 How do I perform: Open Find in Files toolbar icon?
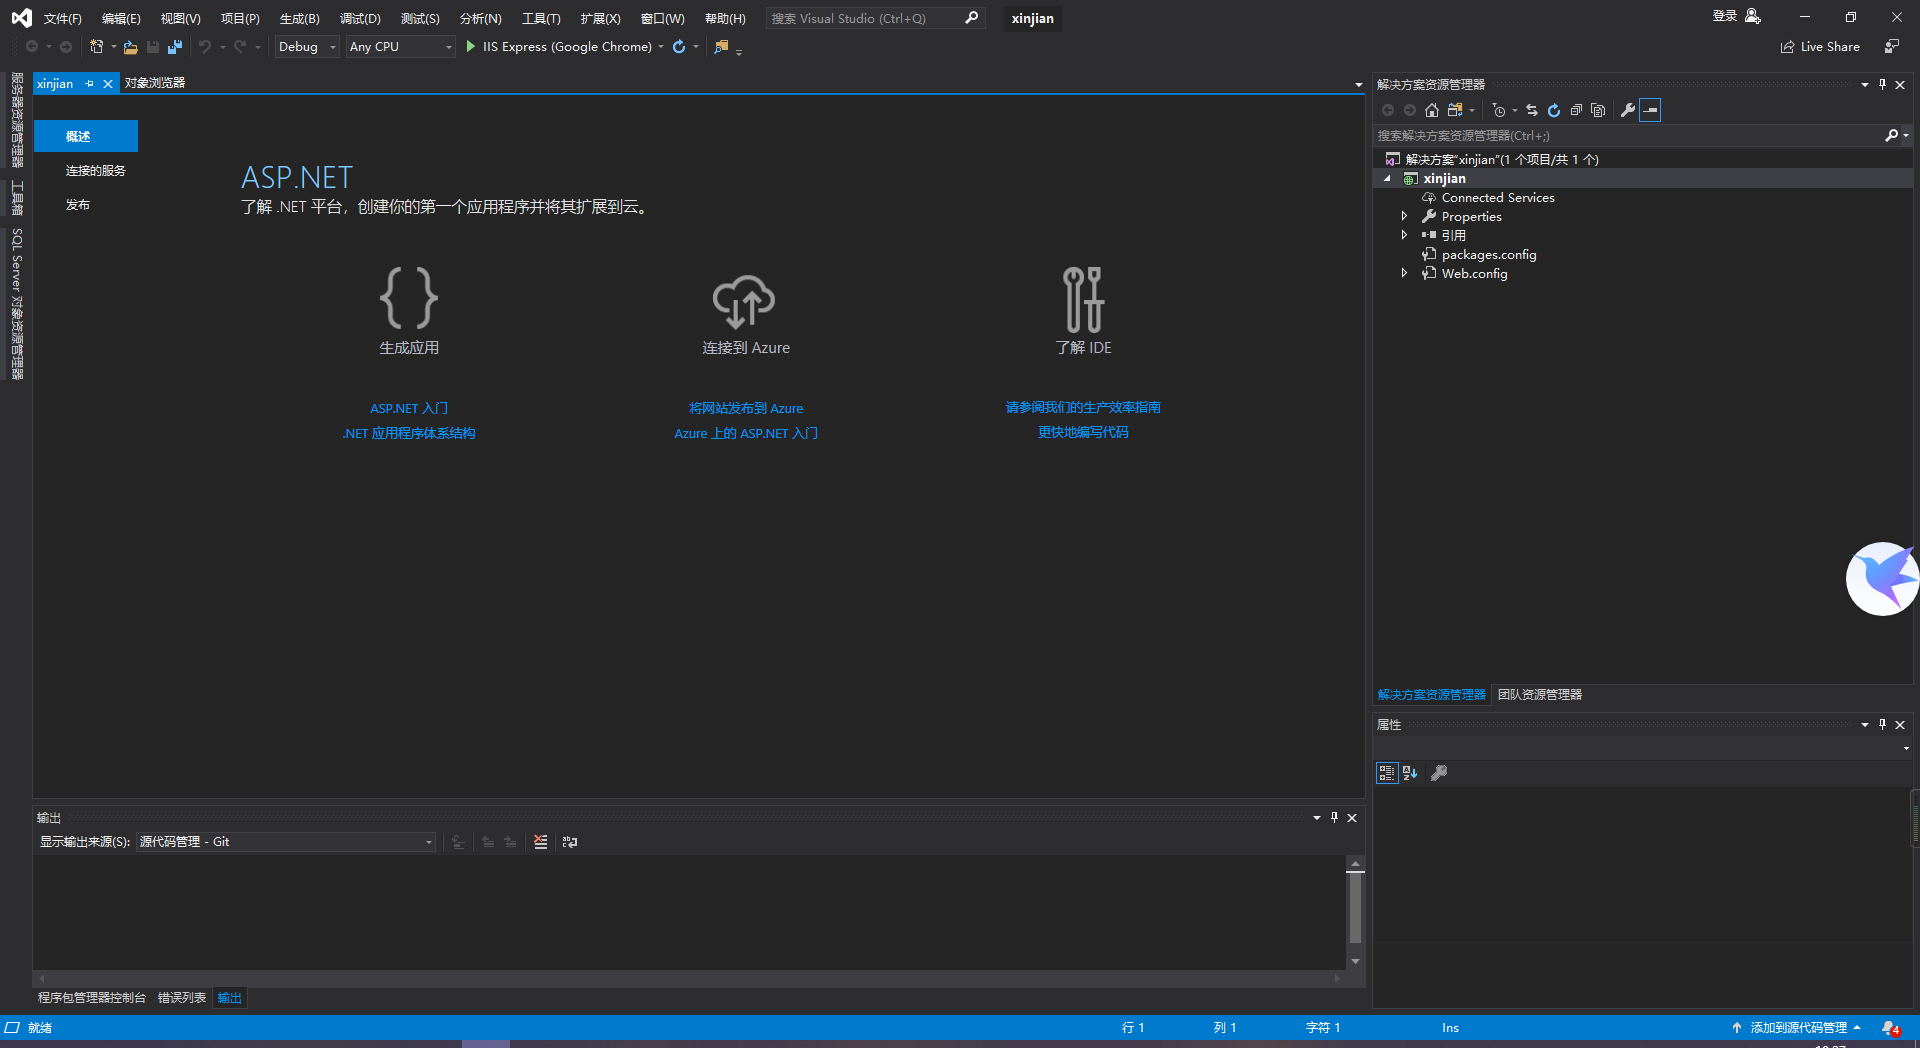coord(721,47)
